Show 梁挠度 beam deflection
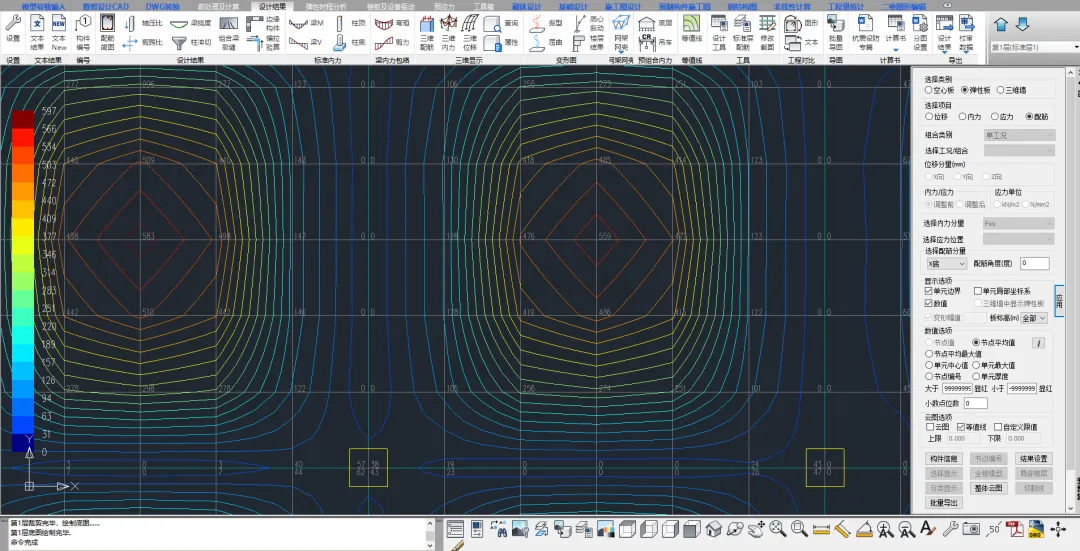Screen dimensions: 1080x551 191,23
